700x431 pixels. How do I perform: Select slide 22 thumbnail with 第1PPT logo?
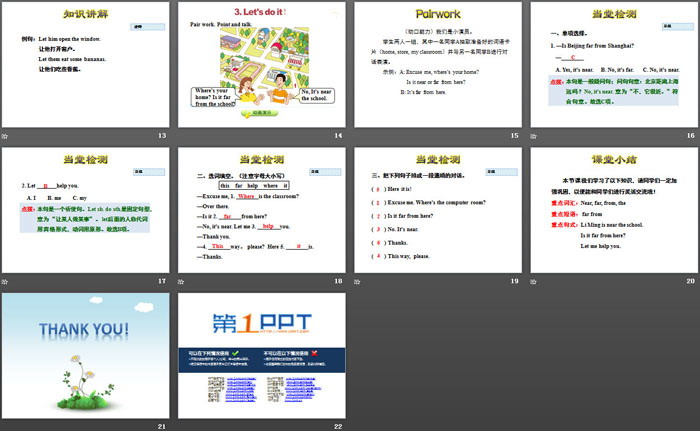[262, 356]
